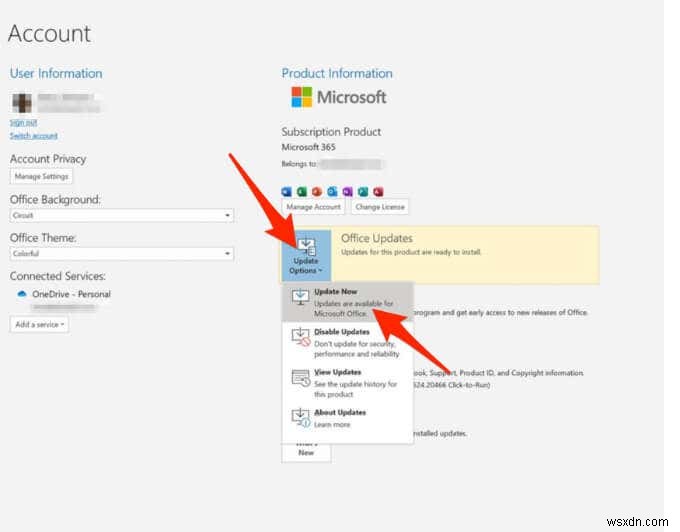Screen dimensions: 680x532
Task: Click the What's New button
Action: click(306, 451)
